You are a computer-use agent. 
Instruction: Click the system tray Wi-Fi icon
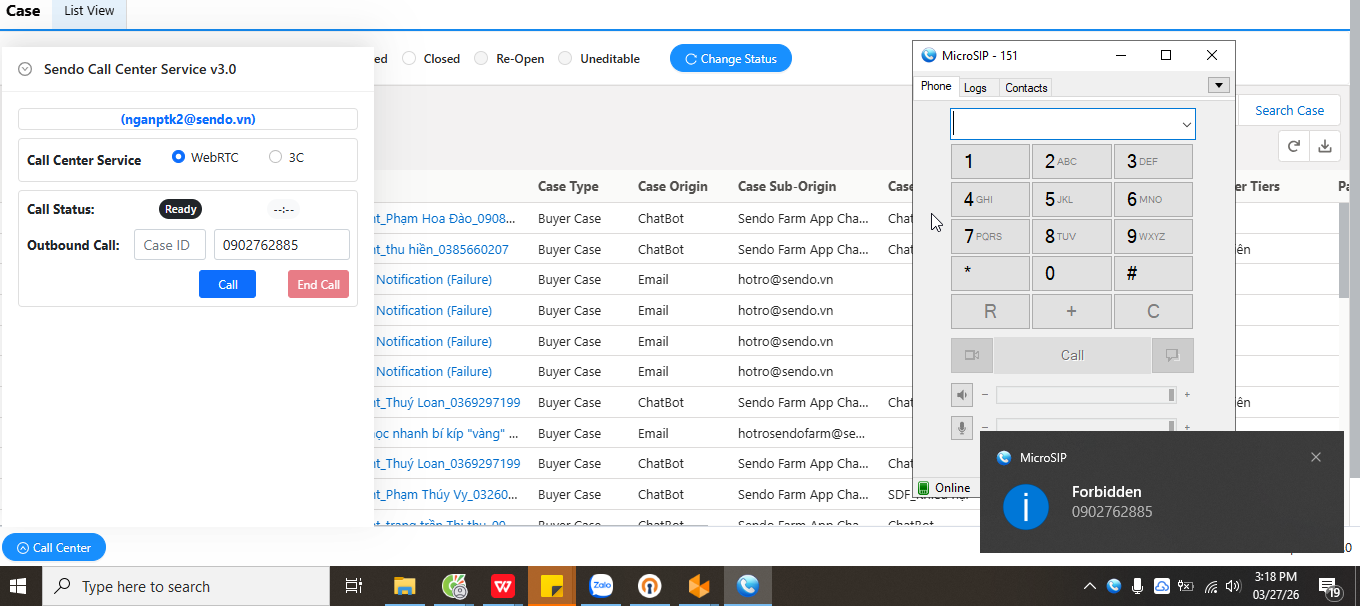[x=1211, y=586]
